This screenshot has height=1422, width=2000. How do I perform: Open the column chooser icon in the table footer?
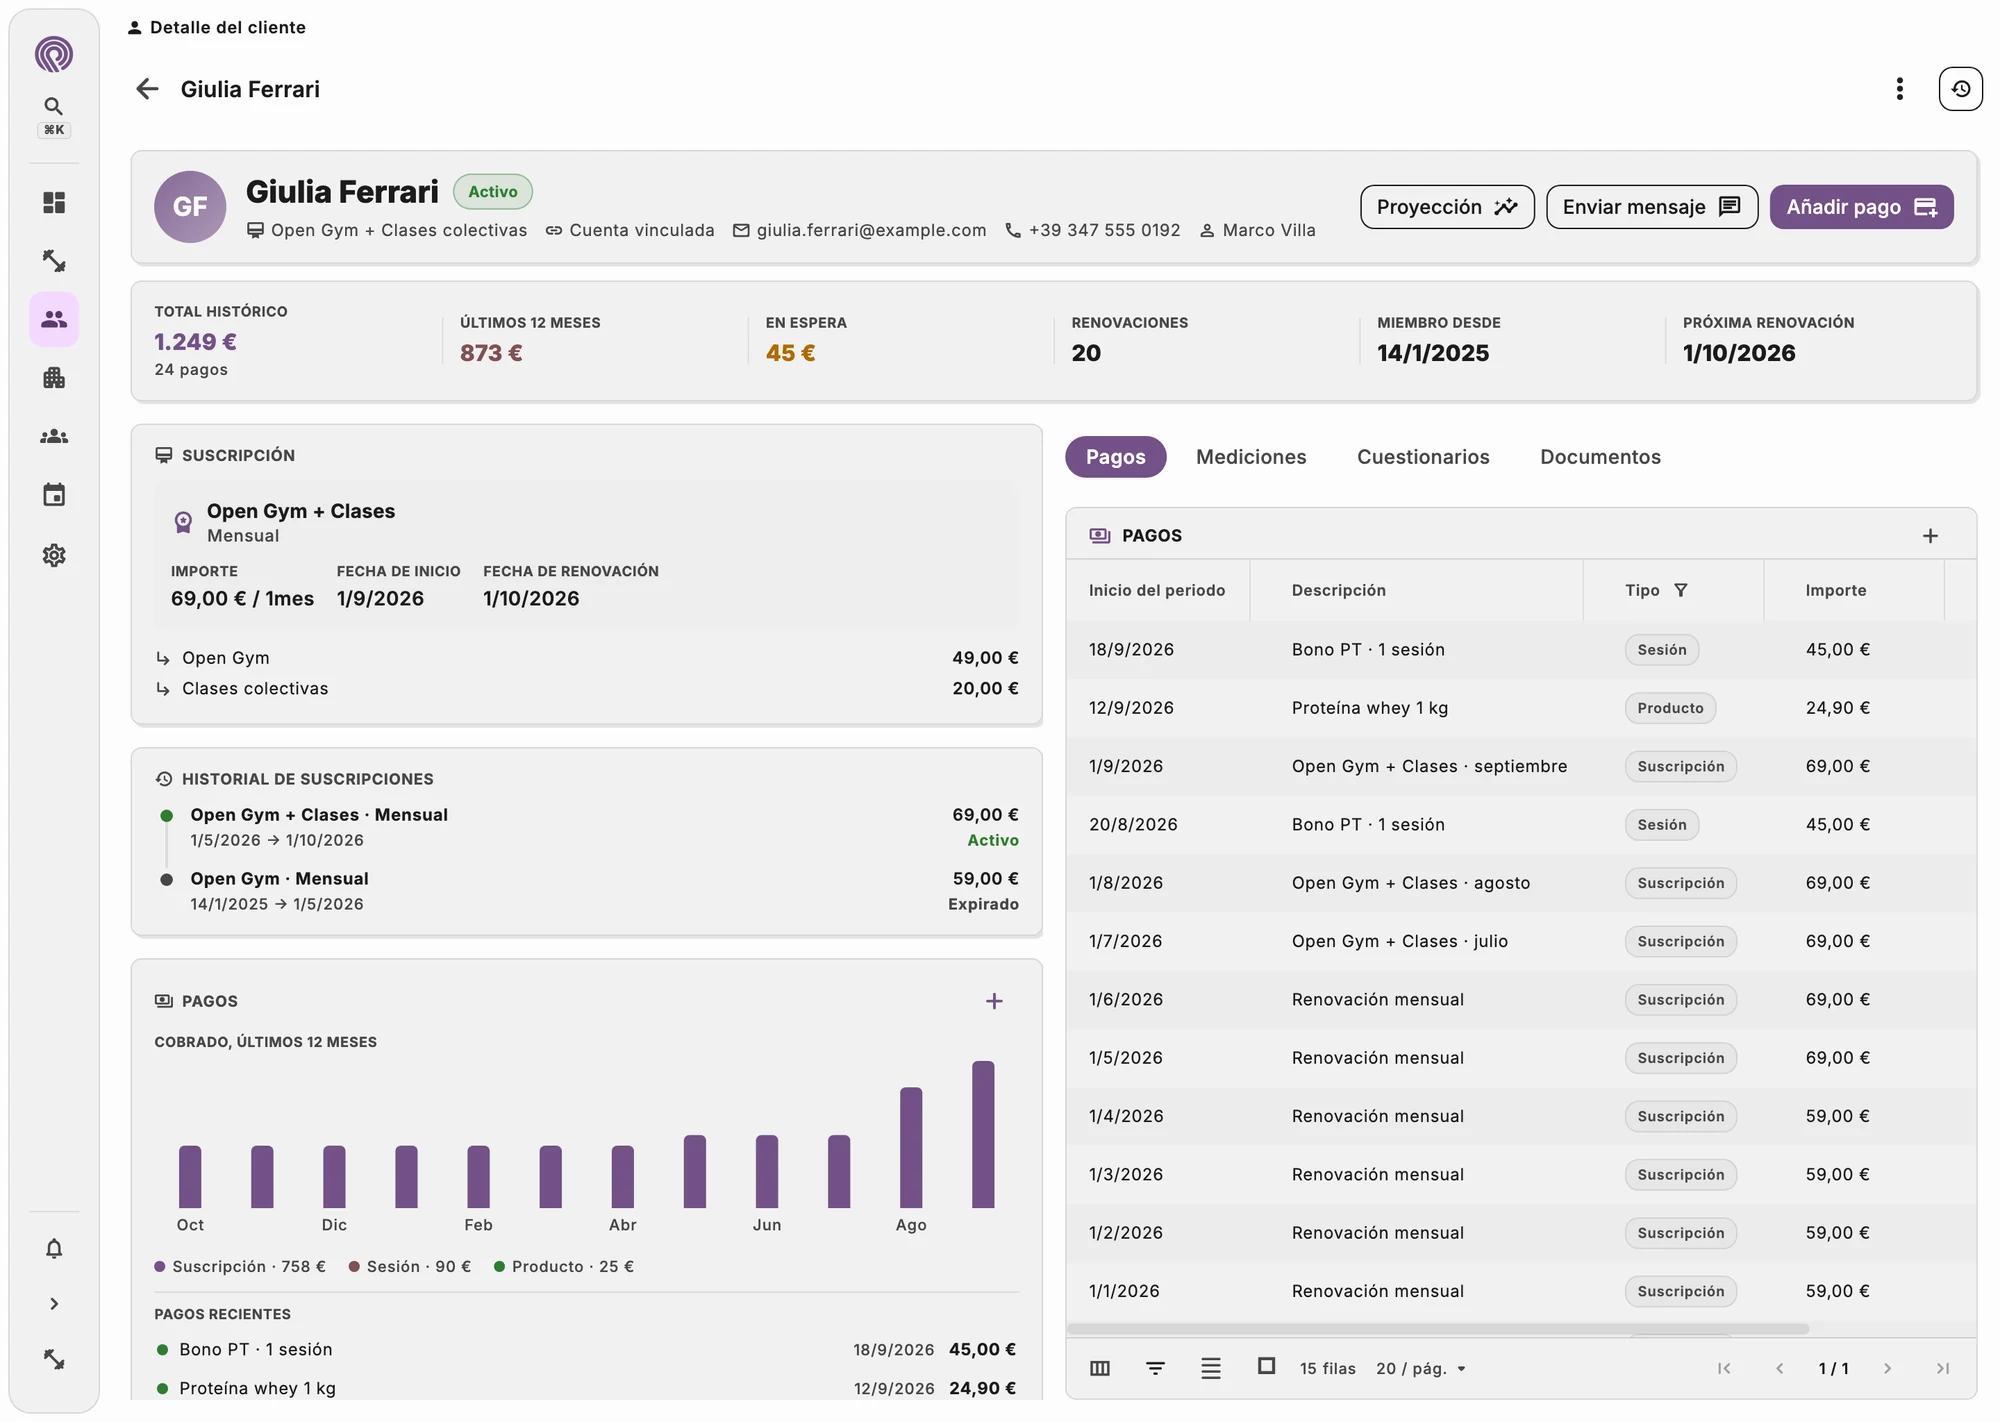(1100, 1368)
